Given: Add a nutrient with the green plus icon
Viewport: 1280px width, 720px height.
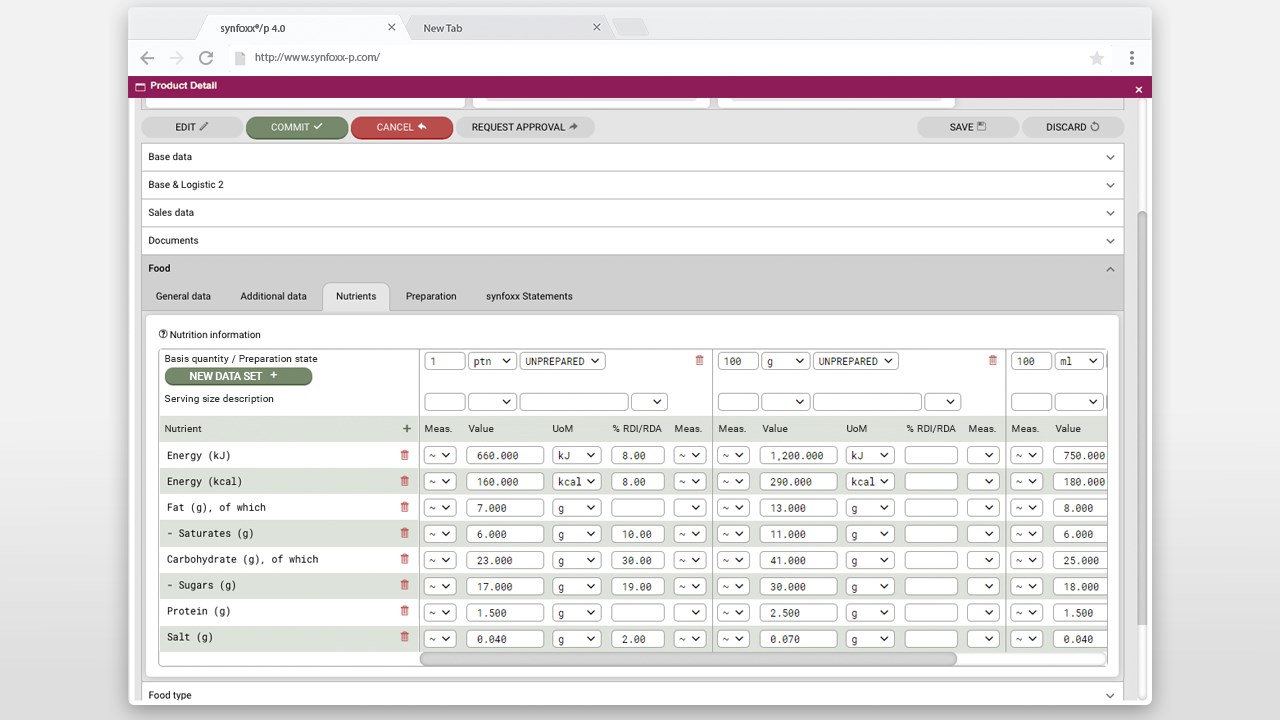Looking at the screenshot, I should tap(406, 428).
